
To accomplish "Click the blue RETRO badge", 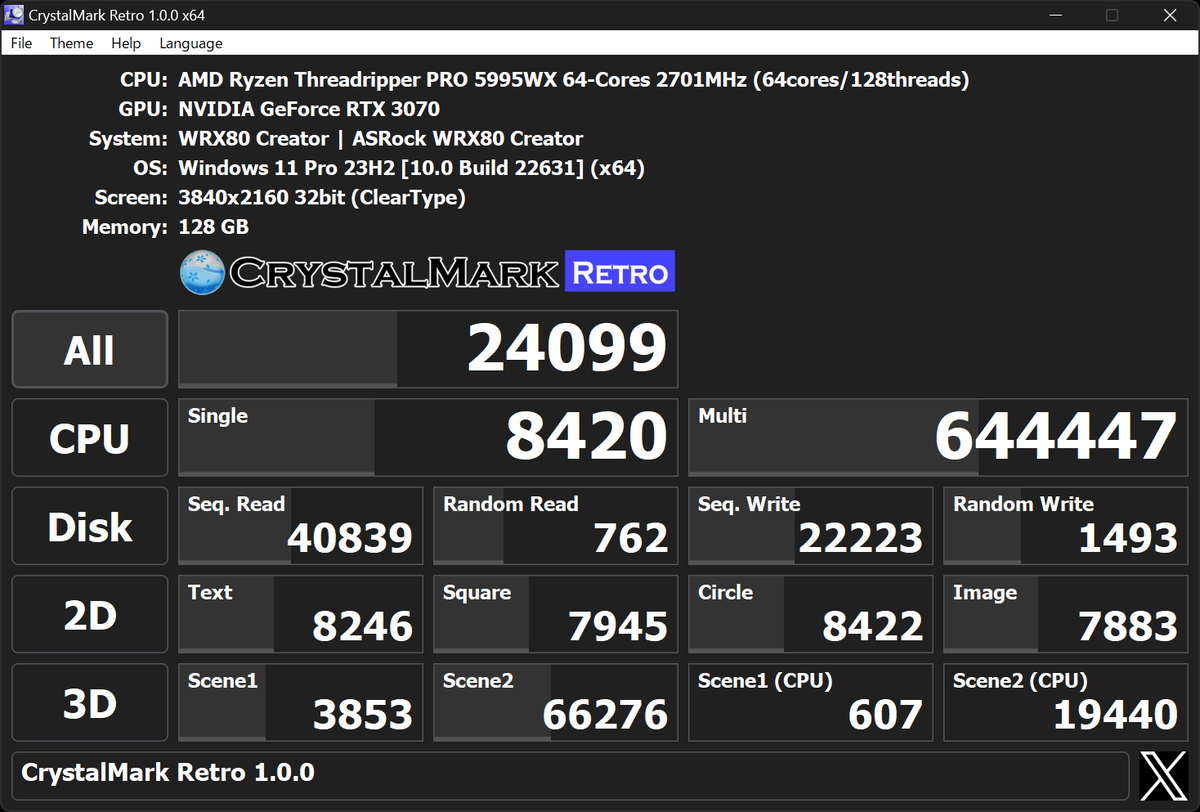I will (619, 270).
